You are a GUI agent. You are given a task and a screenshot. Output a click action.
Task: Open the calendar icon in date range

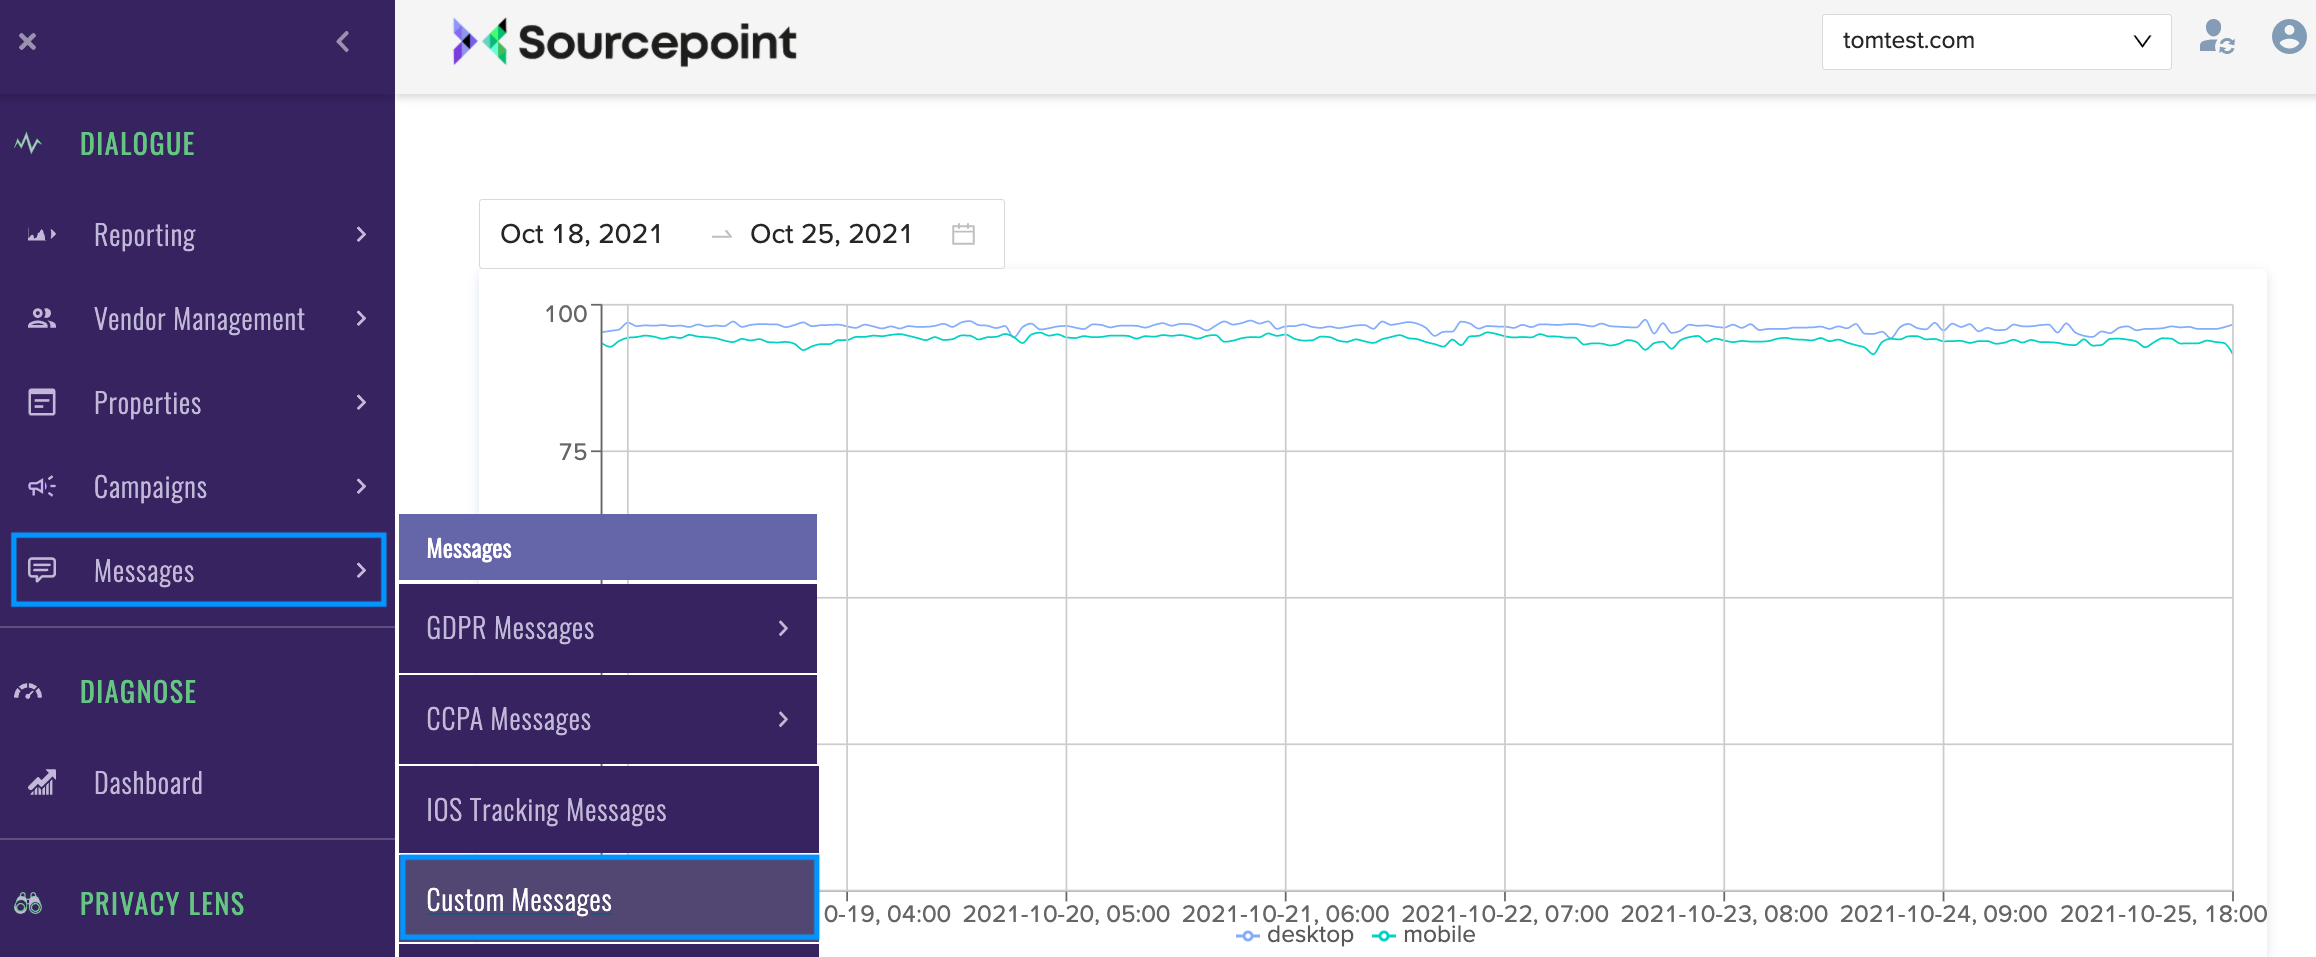pyautogui.click(x=963, y=234)
